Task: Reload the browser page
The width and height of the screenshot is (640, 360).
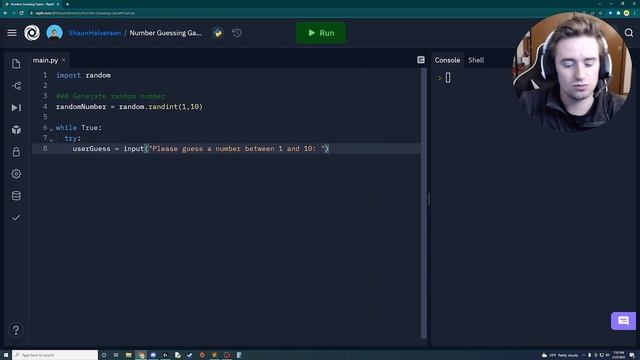Action: [x=22, y=13]
